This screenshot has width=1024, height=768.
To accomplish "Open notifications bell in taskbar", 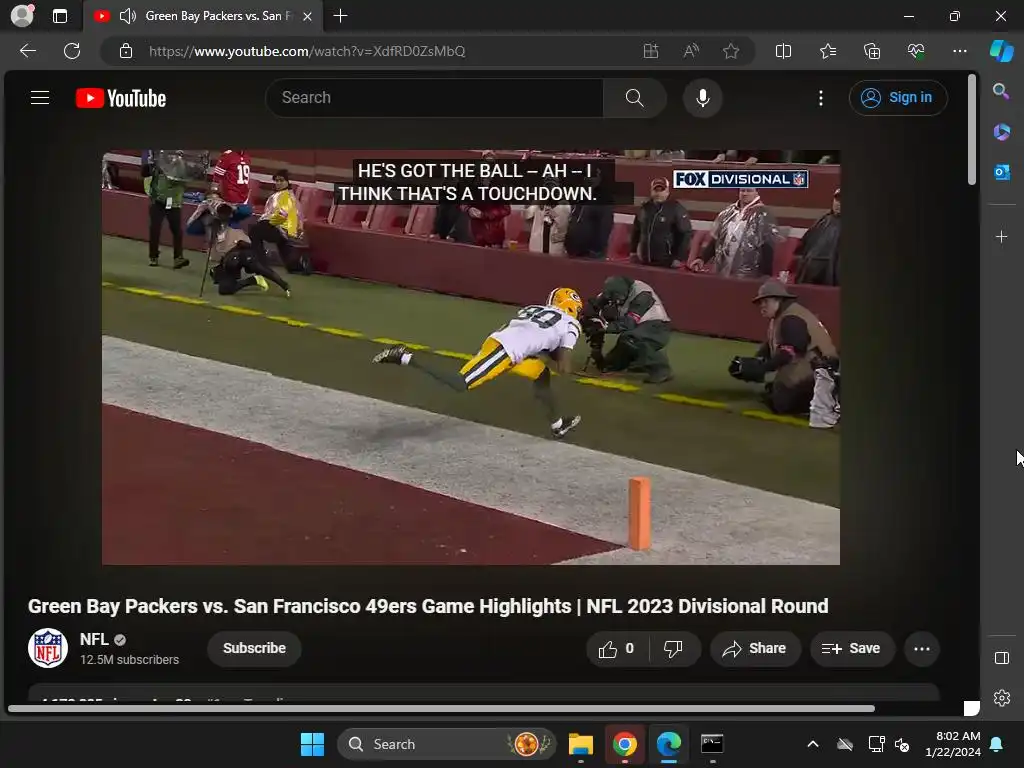I will [997, 744].
